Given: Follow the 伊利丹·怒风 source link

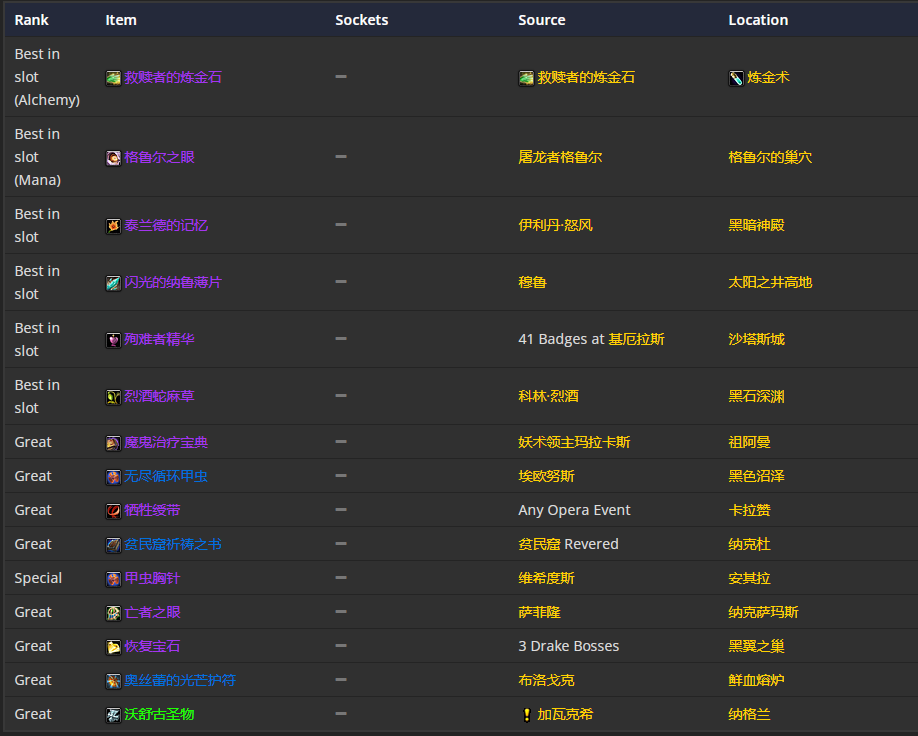Looking at the screenshot, I should tap(556, 225).
